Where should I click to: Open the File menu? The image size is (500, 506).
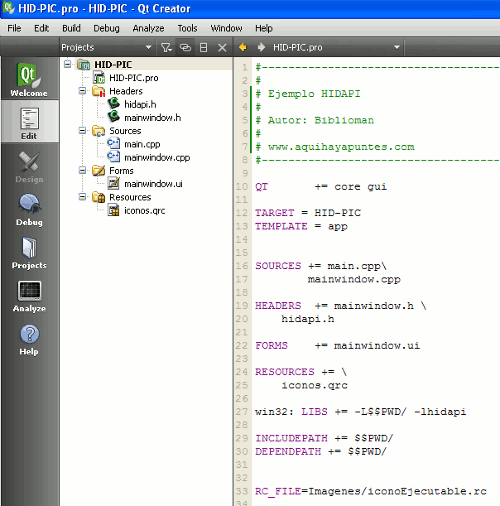[14, 28]
